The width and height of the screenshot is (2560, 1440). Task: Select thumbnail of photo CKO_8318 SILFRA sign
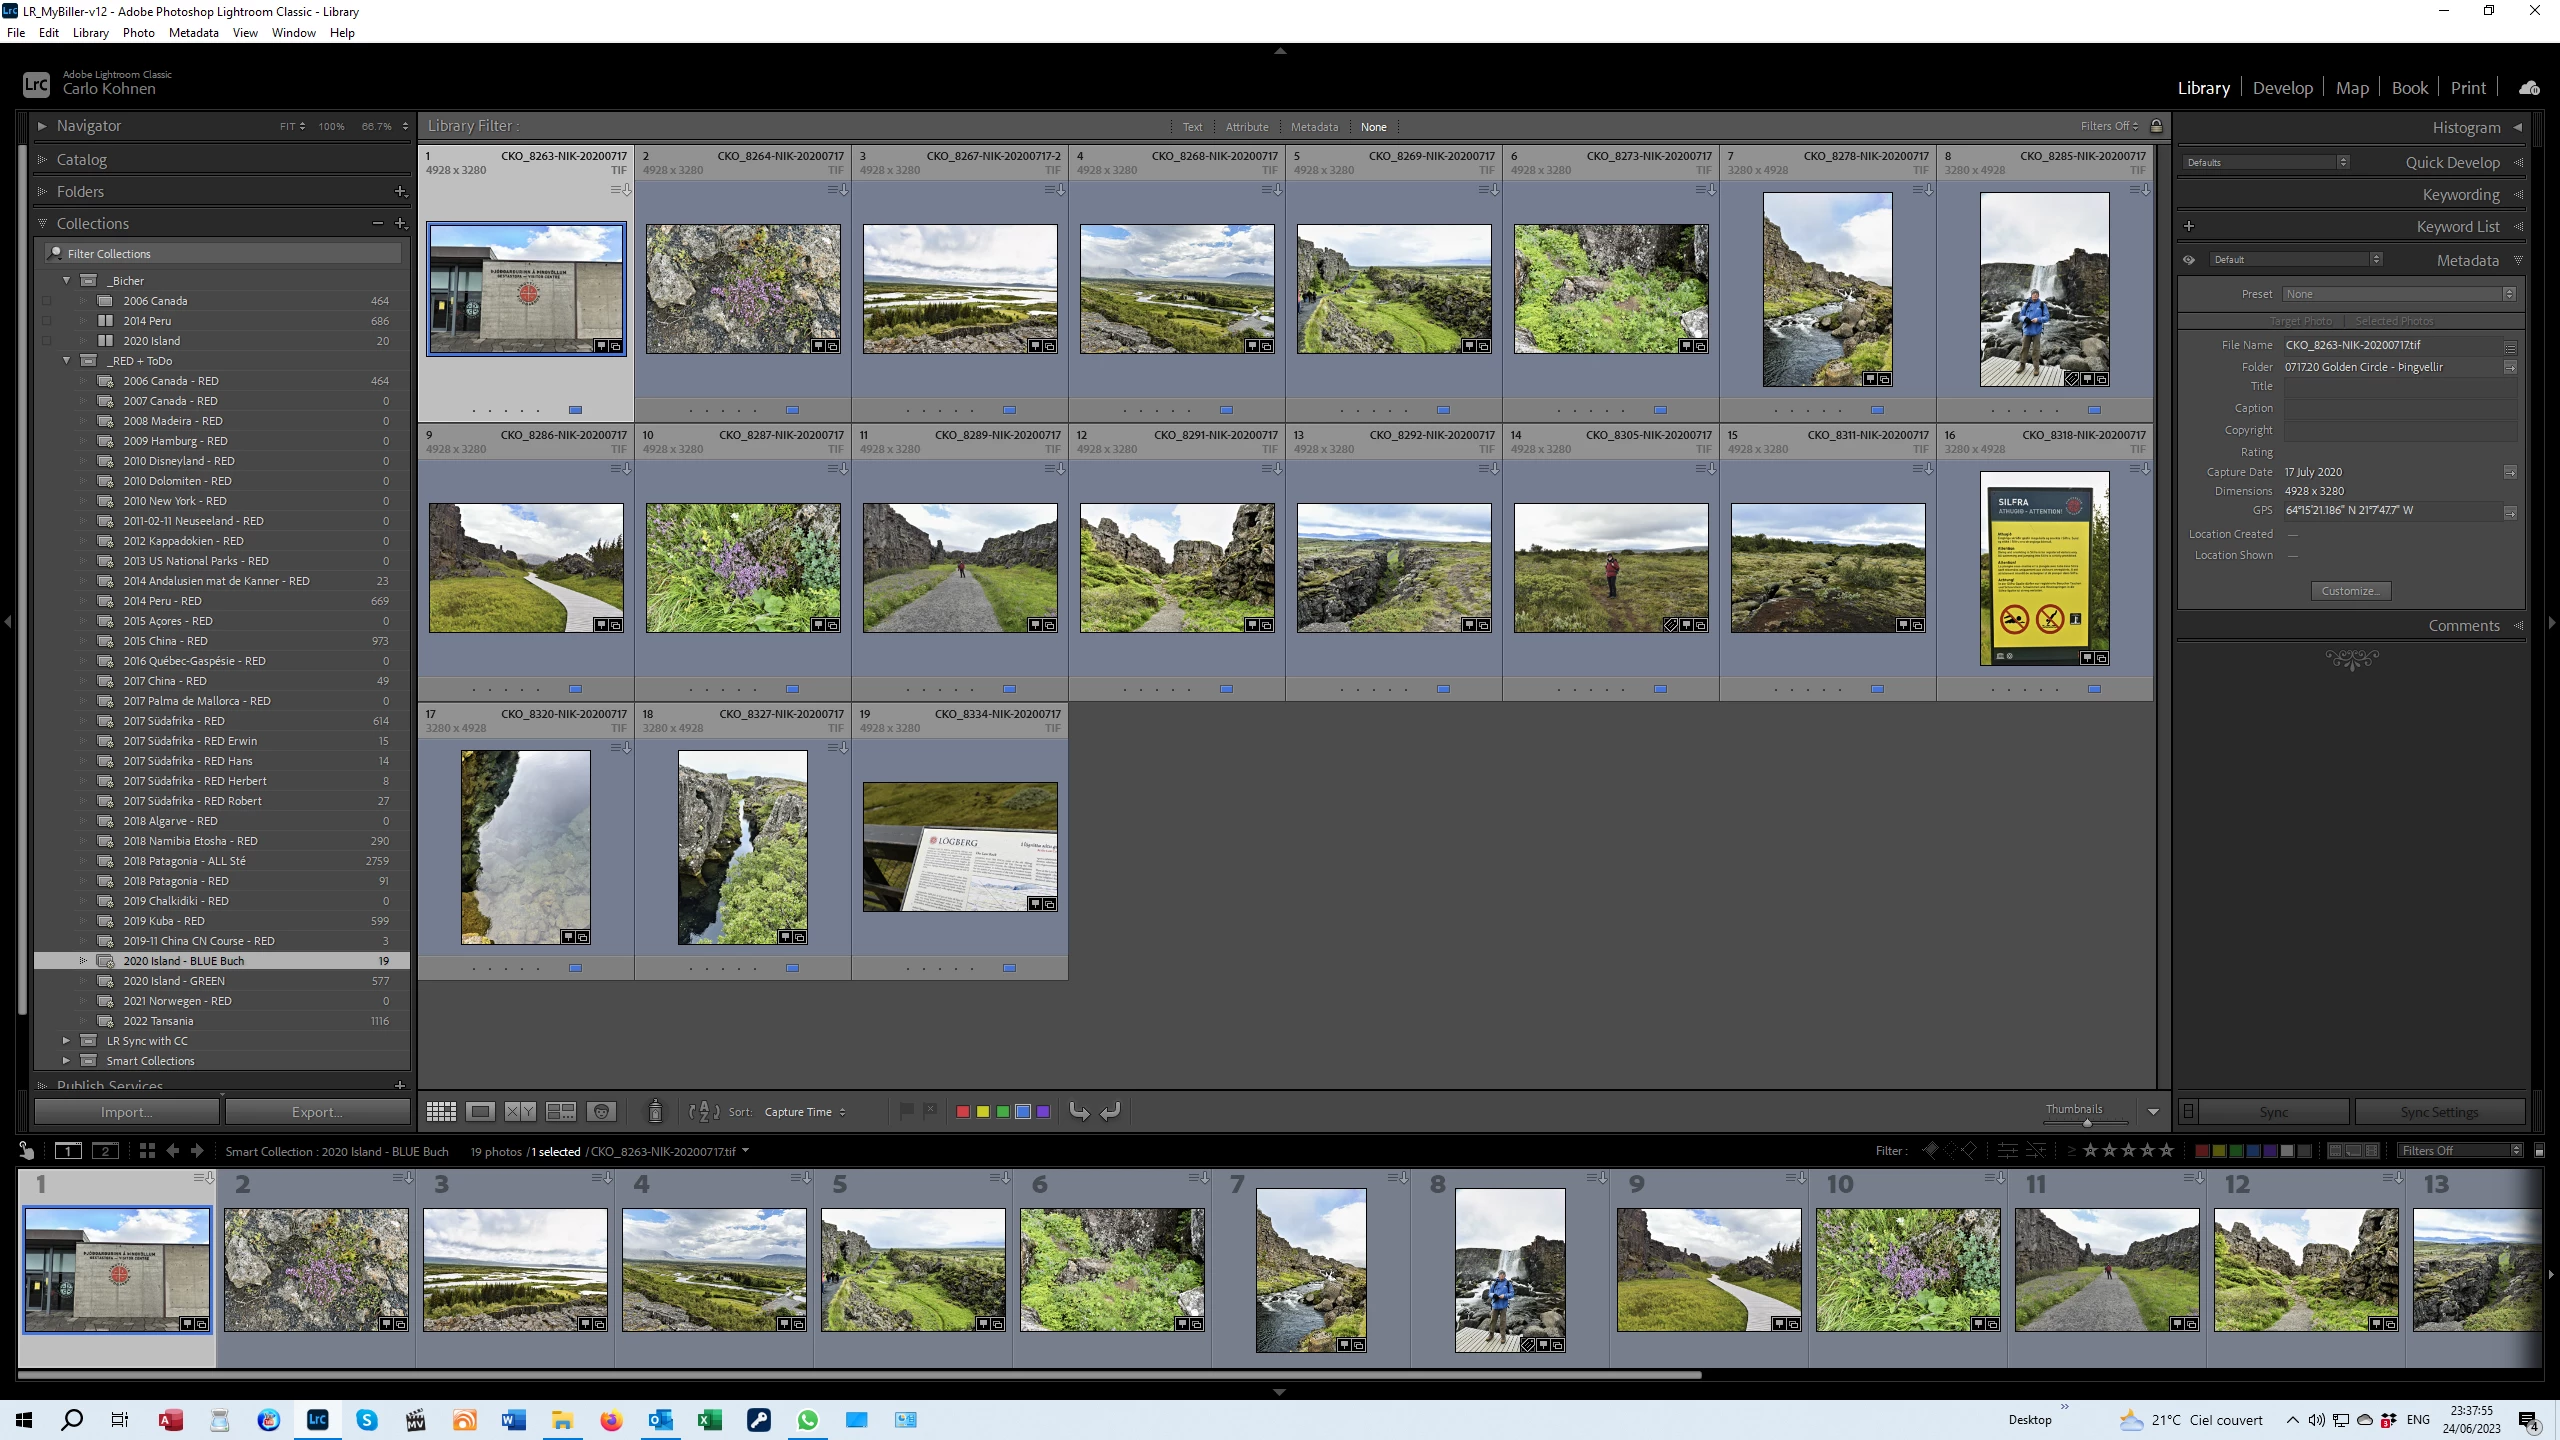point(2044,568)
